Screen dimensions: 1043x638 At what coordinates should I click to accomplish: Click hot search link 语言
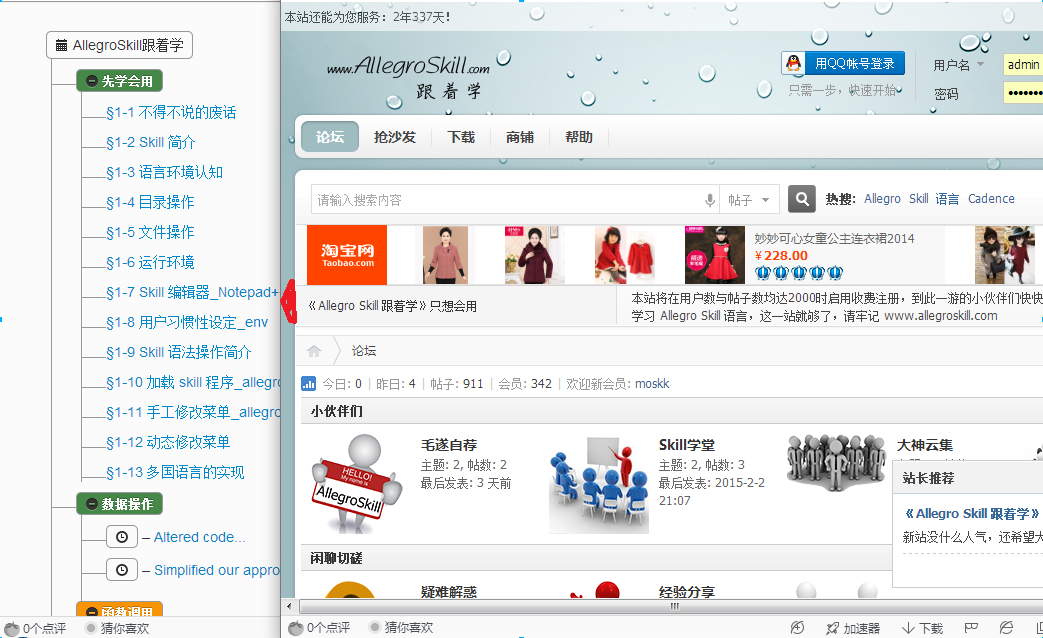(x=947, y=199)
